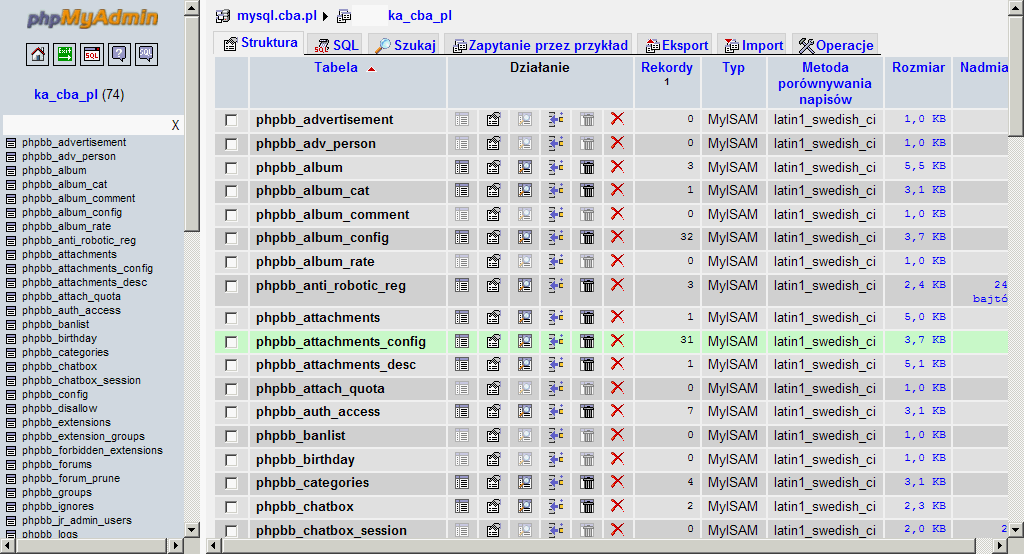
Task: Select phpbb_anti_robotic_reg row checkbox
Action: 231,286
